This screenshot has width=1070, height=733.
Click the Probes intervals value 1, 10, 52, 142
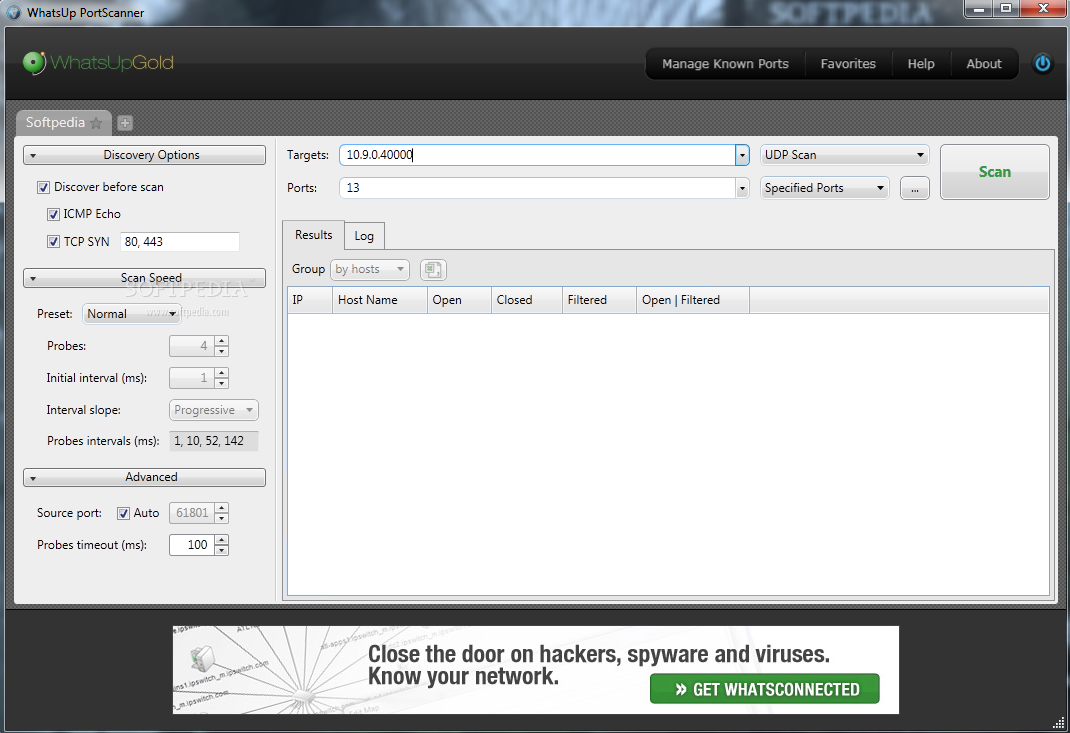click(214, 441)
